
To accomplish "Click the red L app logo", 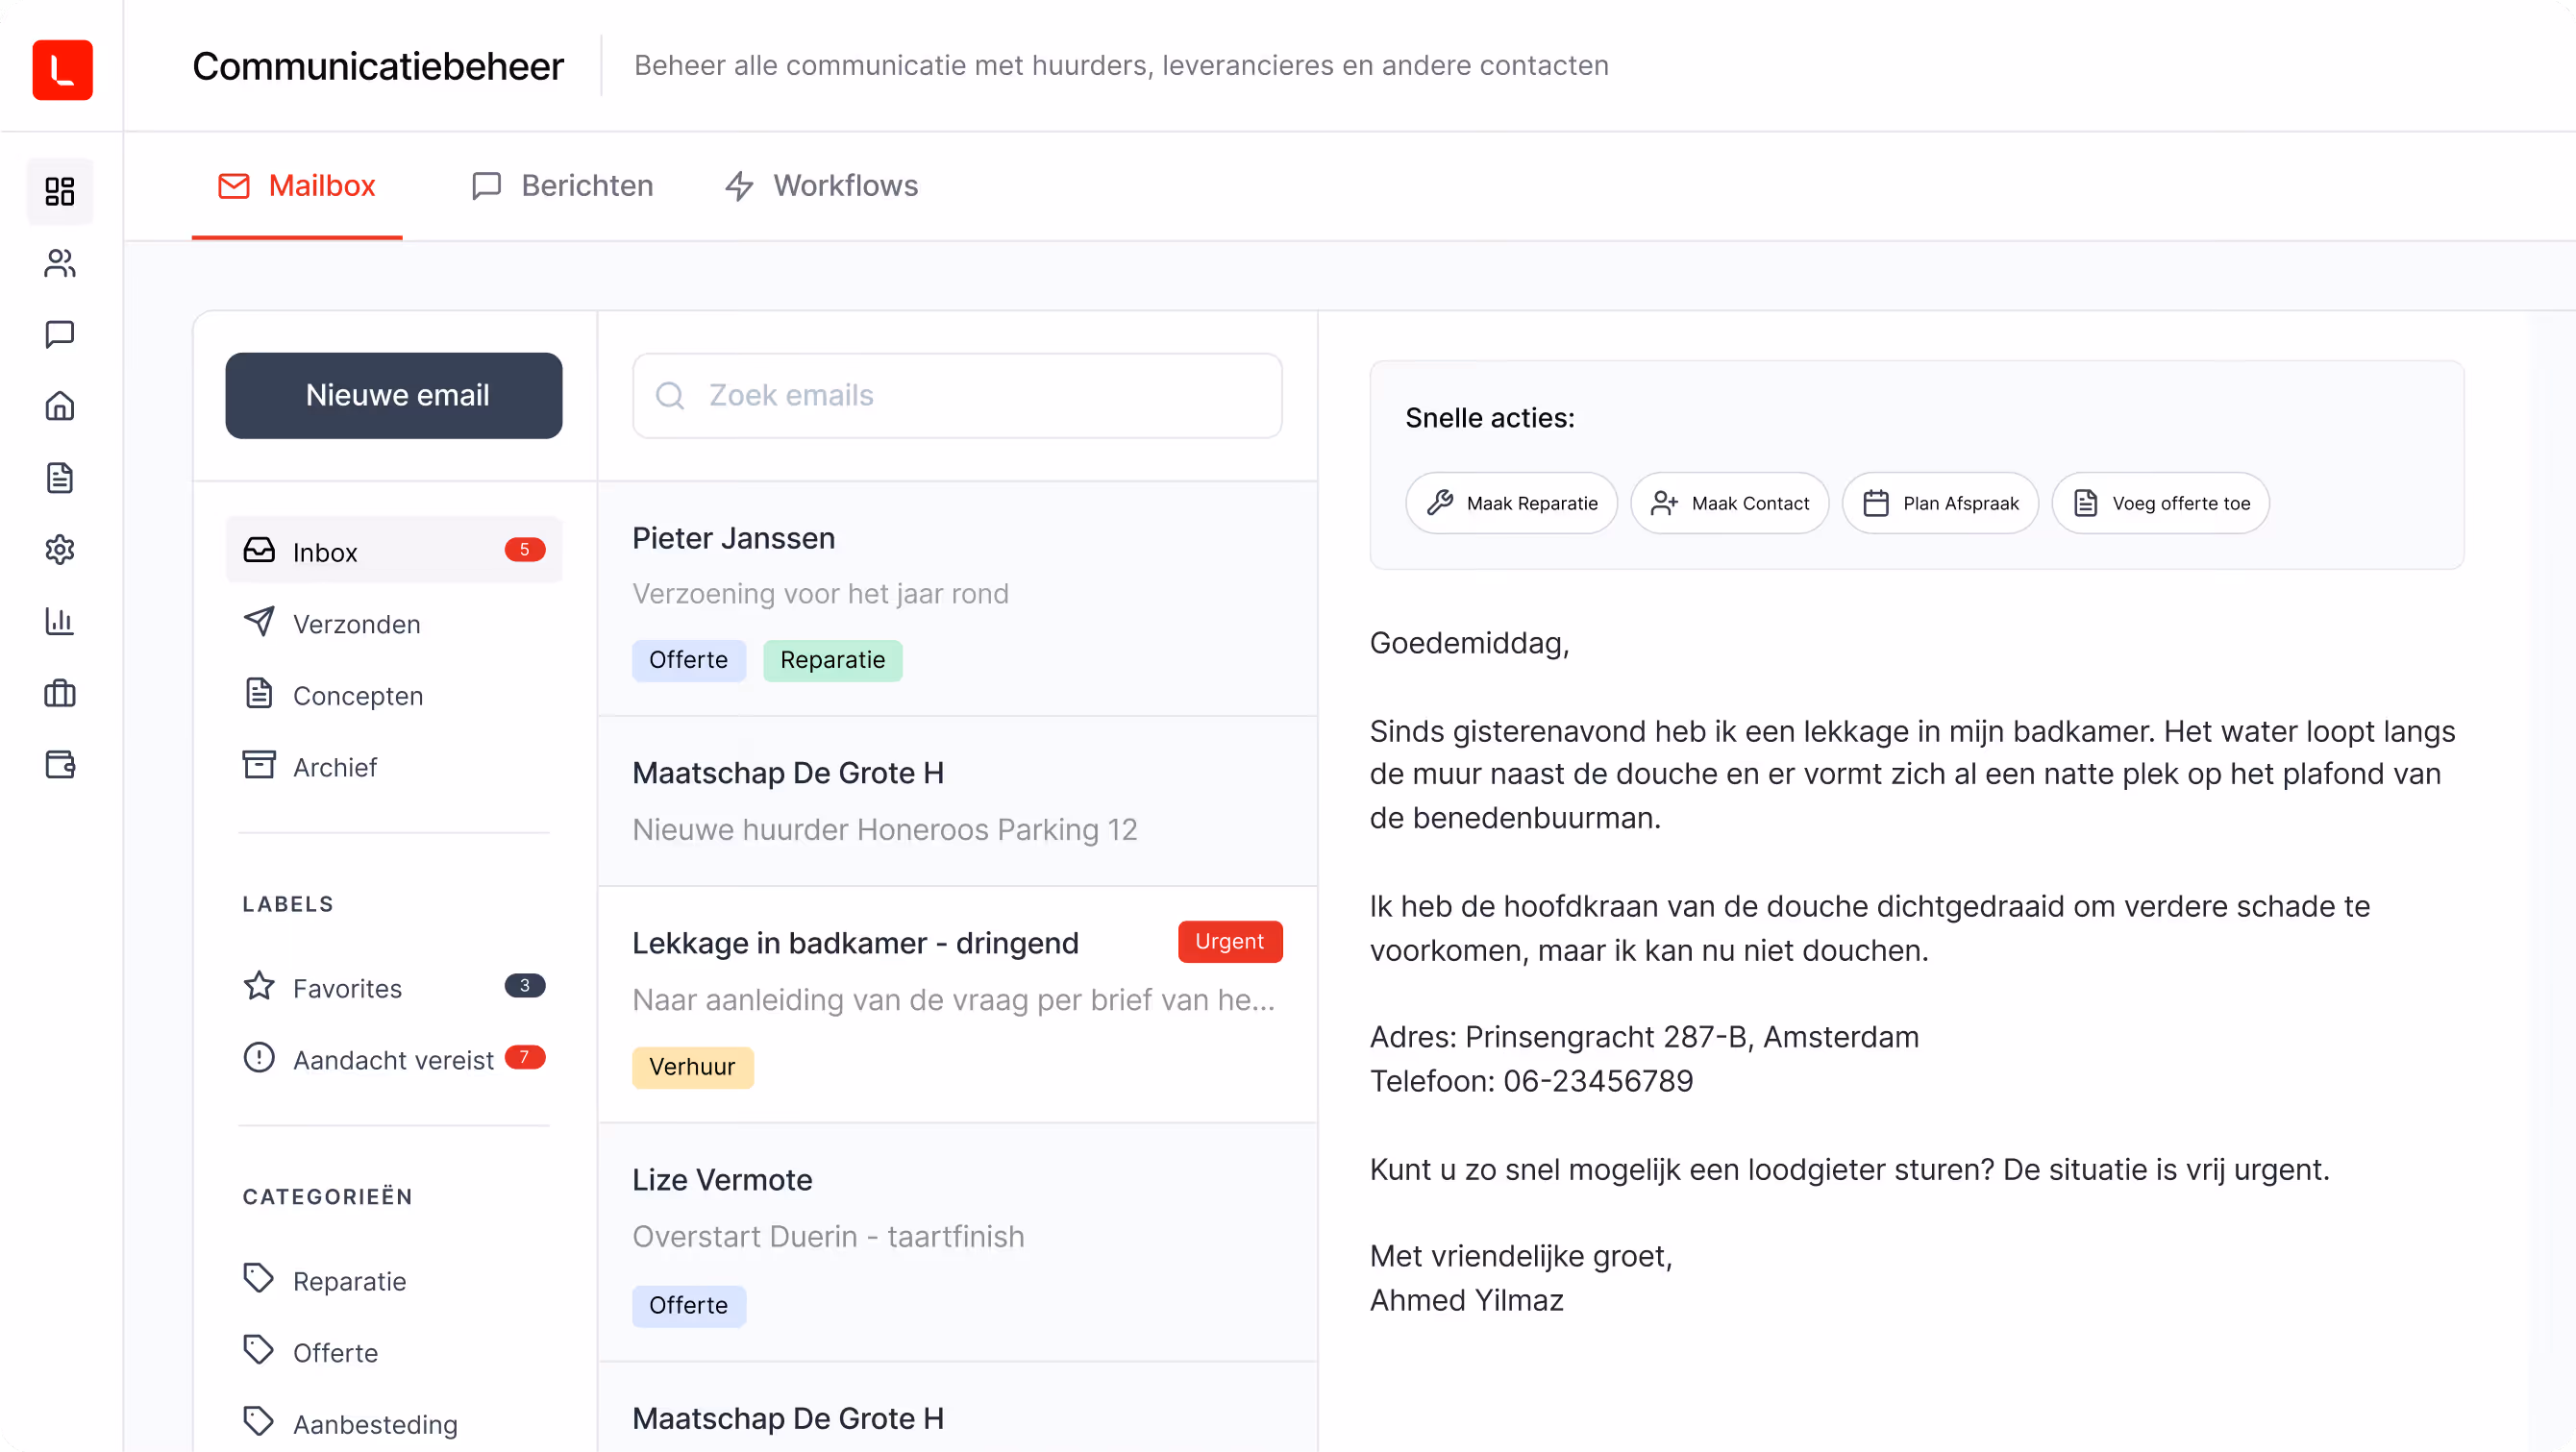I will click(62, 69).
